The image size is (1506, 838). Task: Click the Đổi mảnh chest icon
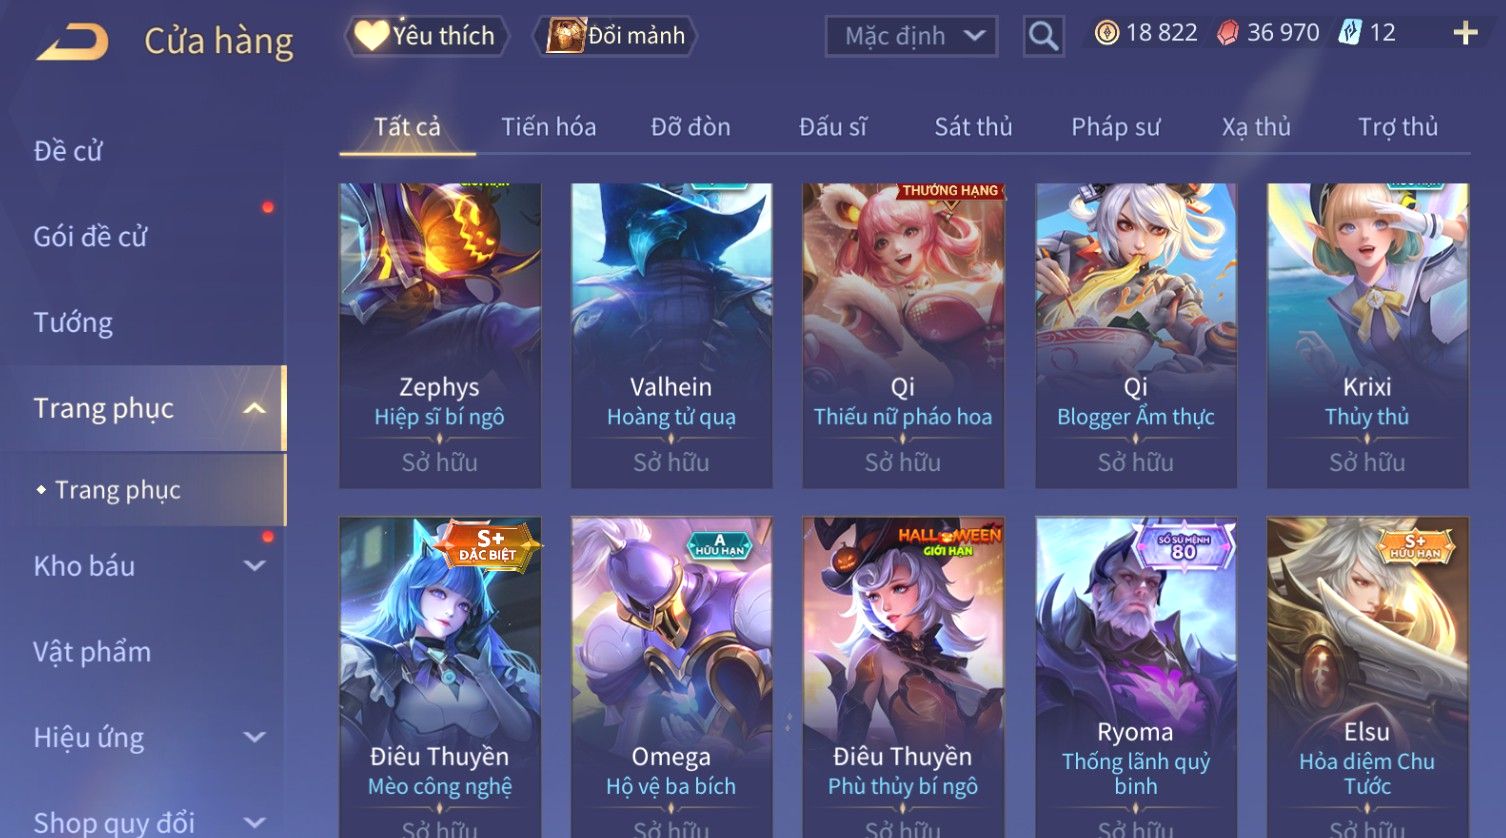click(x=565, y=36)
